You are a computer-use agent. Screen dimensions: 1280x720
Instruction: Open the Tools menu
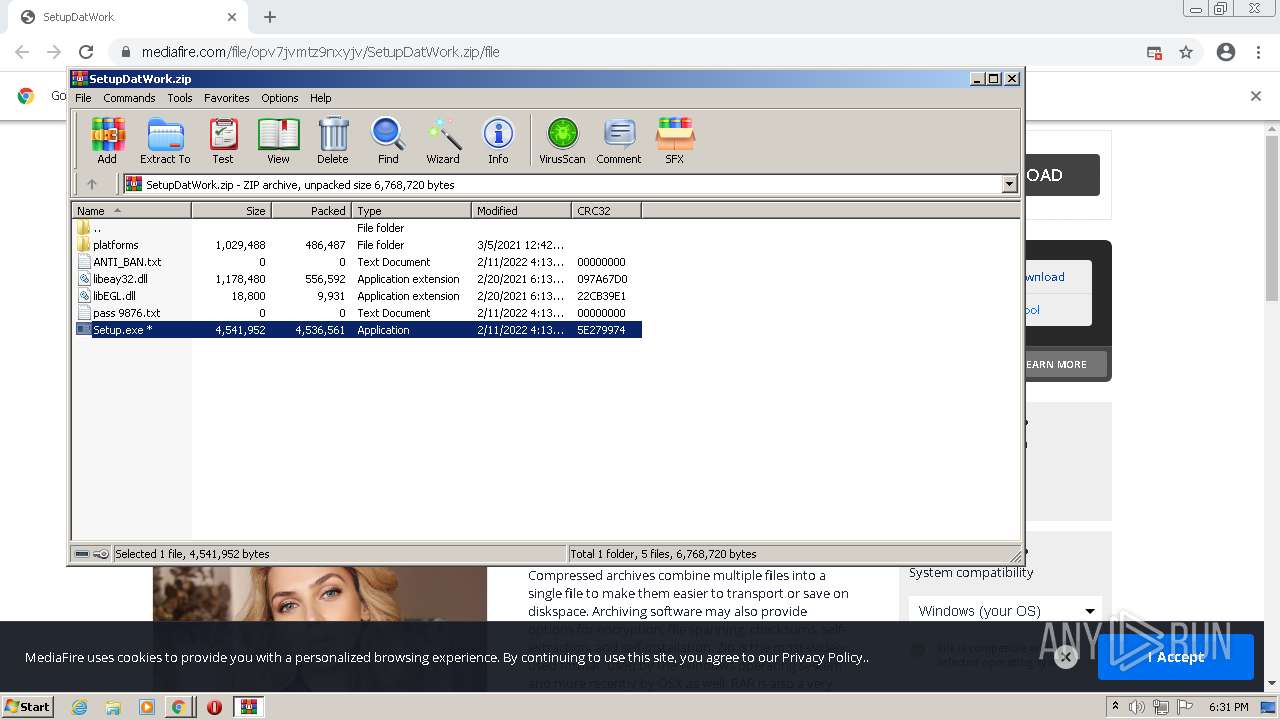coord(180,98)
